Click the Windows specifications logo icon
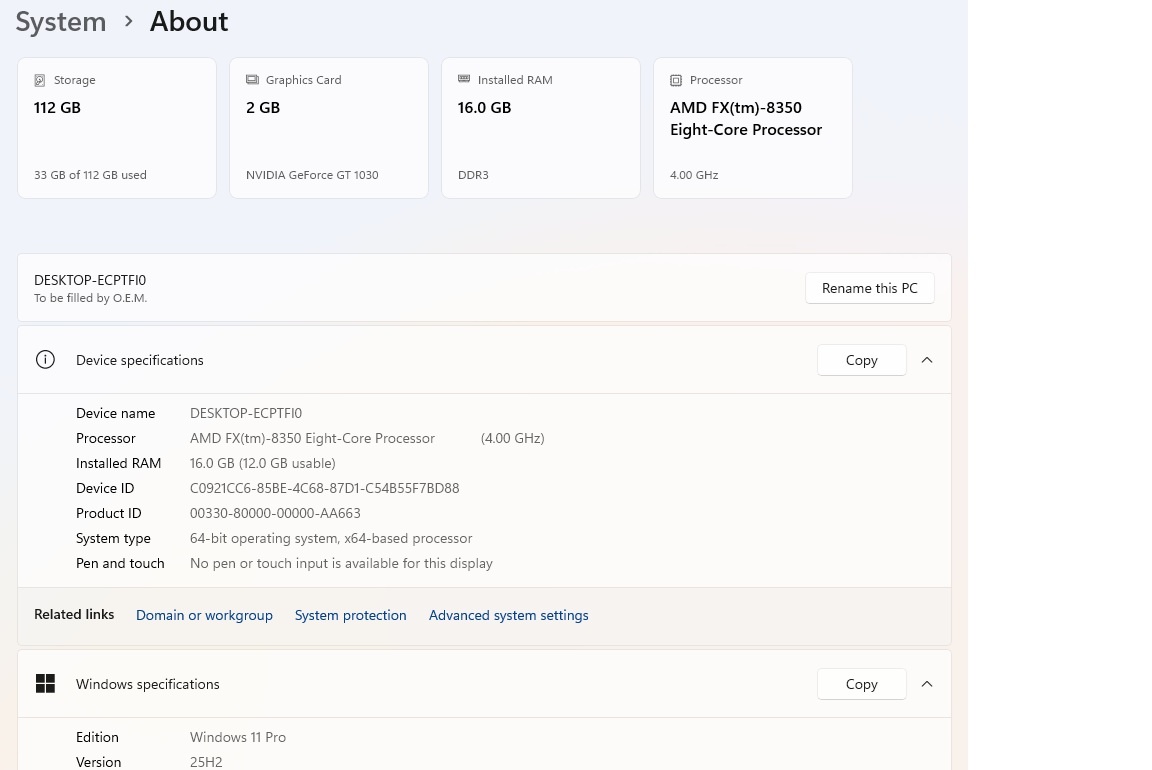This screenshot has height=770, width=1152. click(46, 684)
